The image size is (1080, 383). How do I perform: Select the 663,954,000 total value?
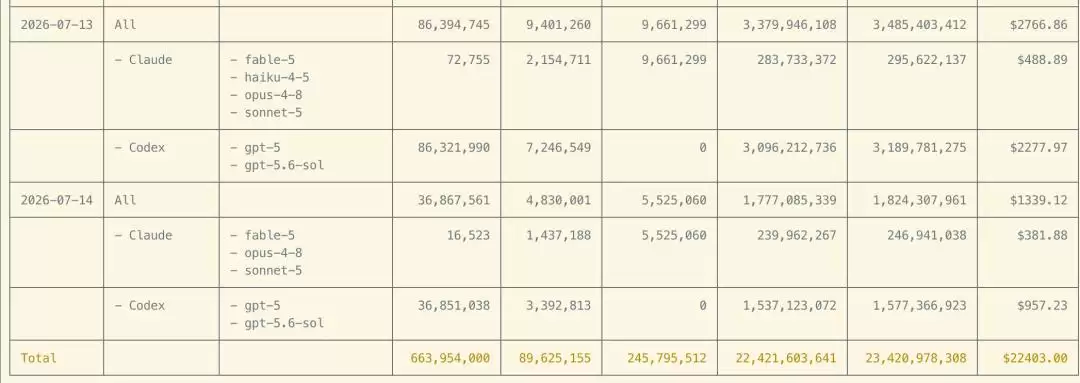click(x=450, y=358)
